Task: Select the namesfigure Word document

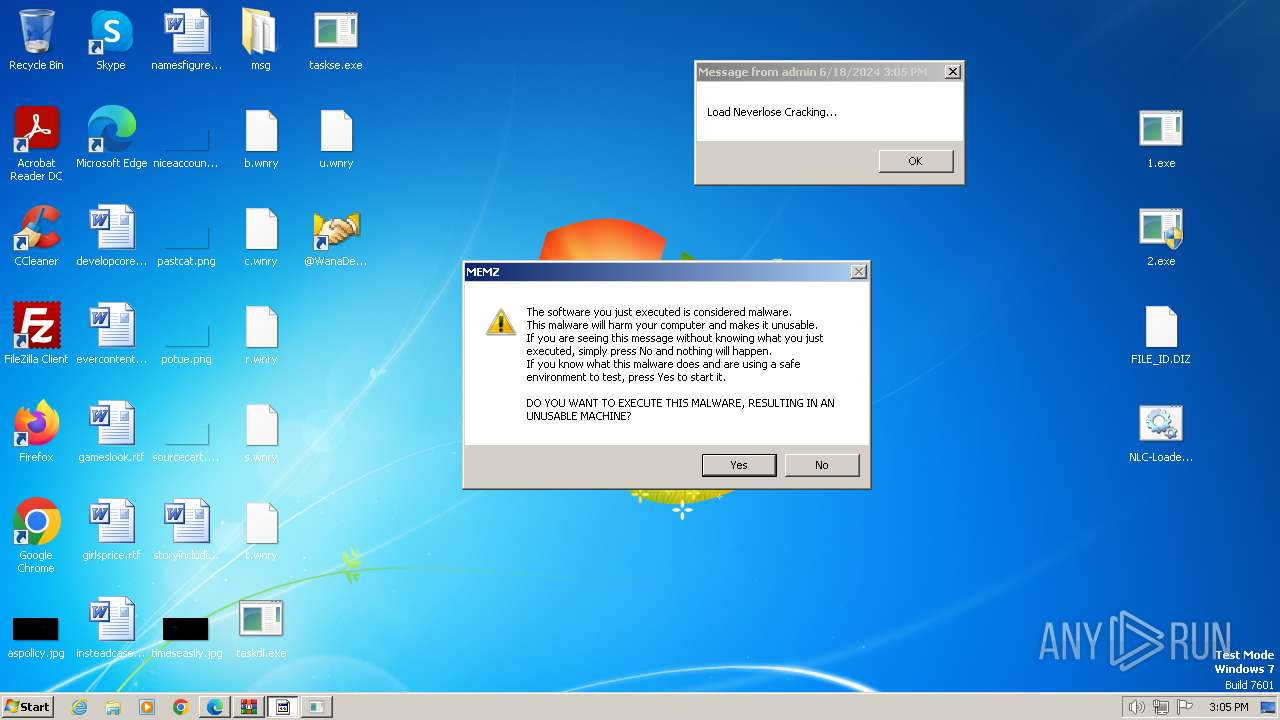Action: tap(186, 41)
